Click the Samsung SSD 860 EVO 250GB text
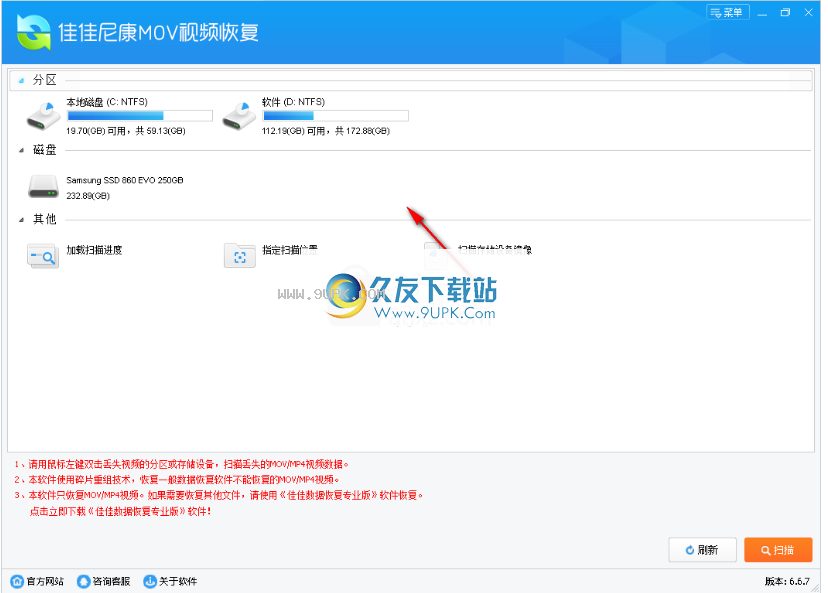828x593 pixels. point(125,180)
